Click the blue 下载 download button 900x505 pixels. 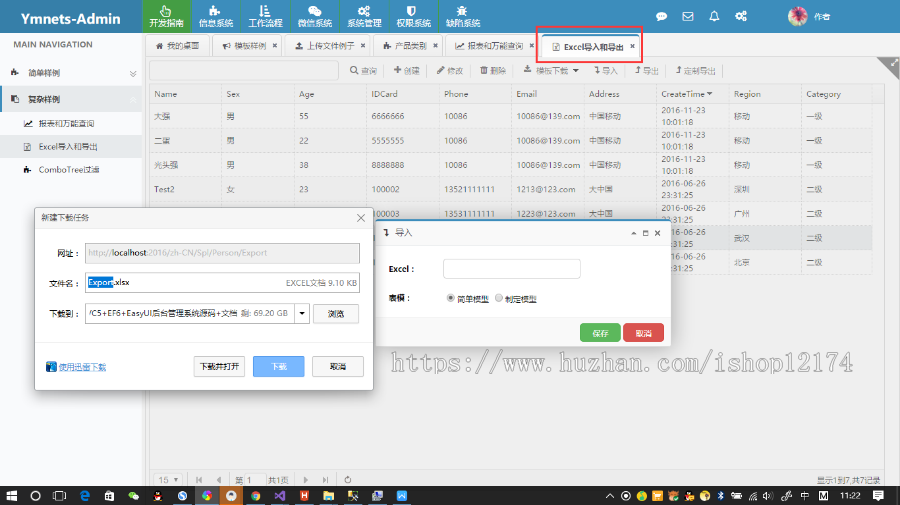(278, 367)
